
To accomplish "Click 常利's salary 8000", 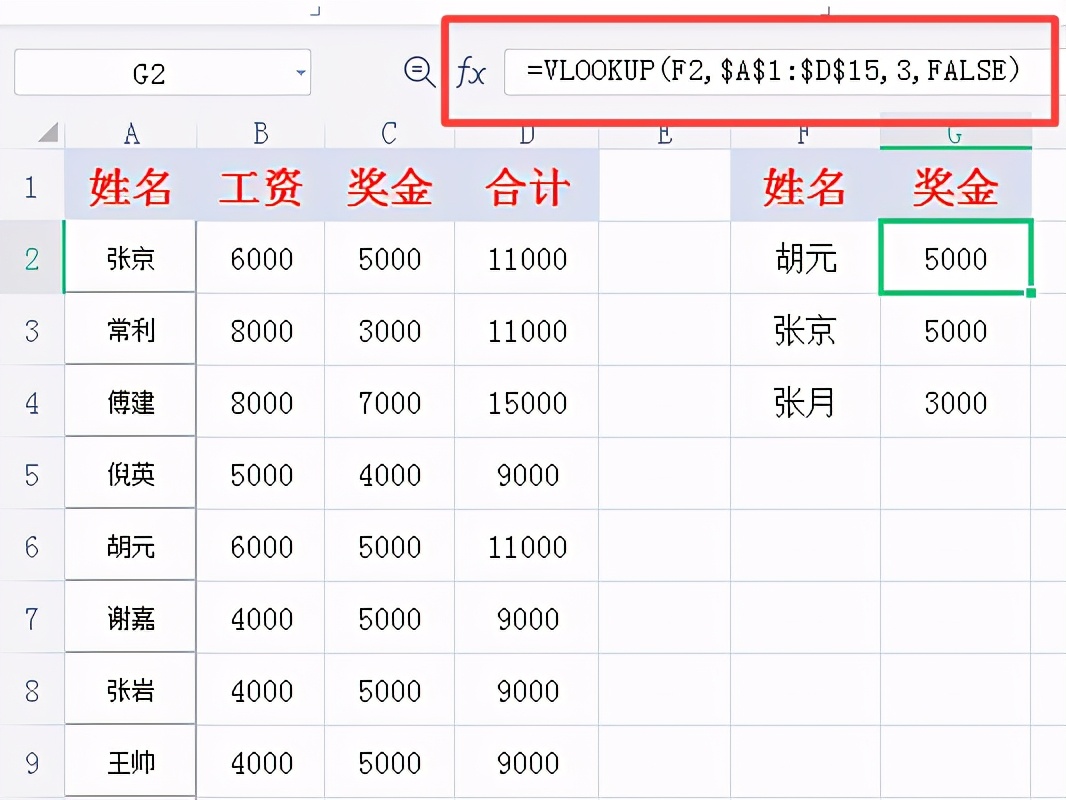I will point(261,330).
